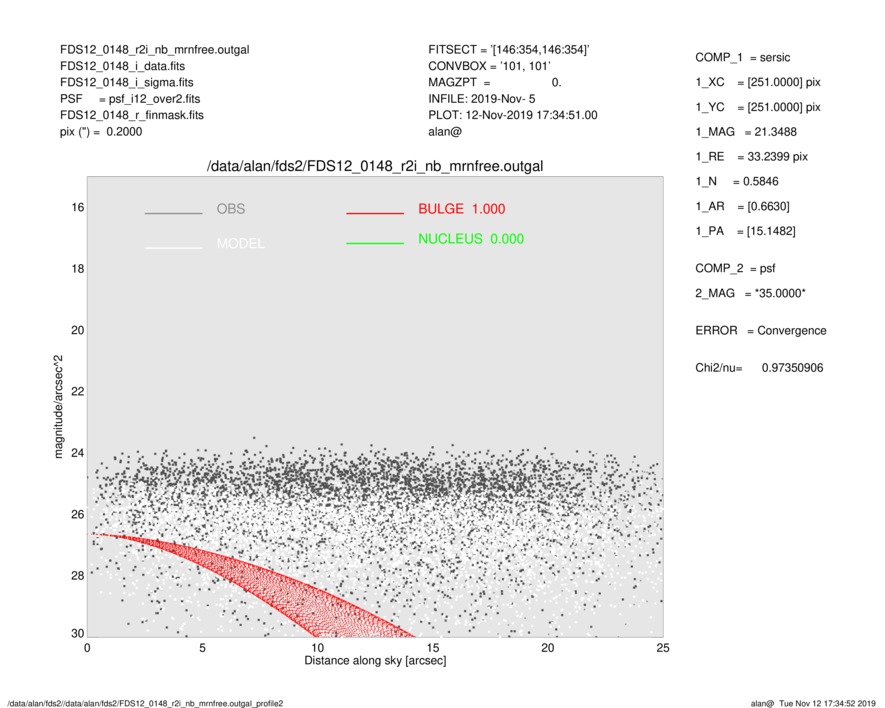Click the text FDS12_0148_i_sigma.fits

126,82
